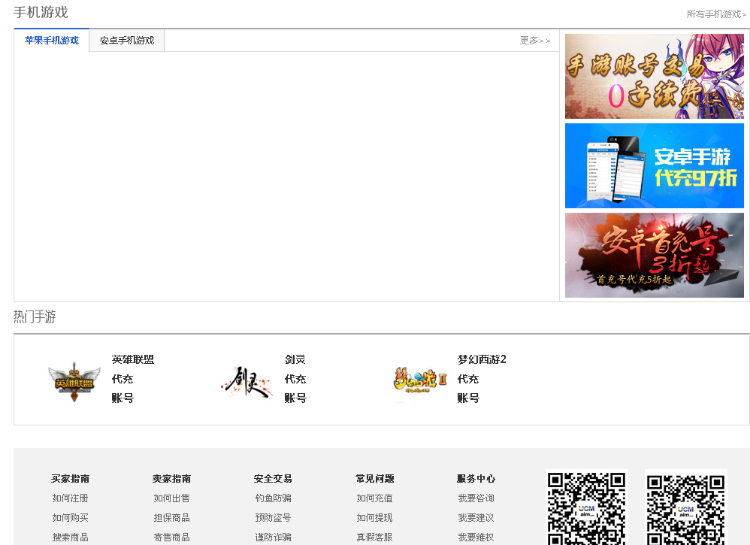Open 代充 under 英雄联盟
750x545 pixels.
(x=122, y=379)
